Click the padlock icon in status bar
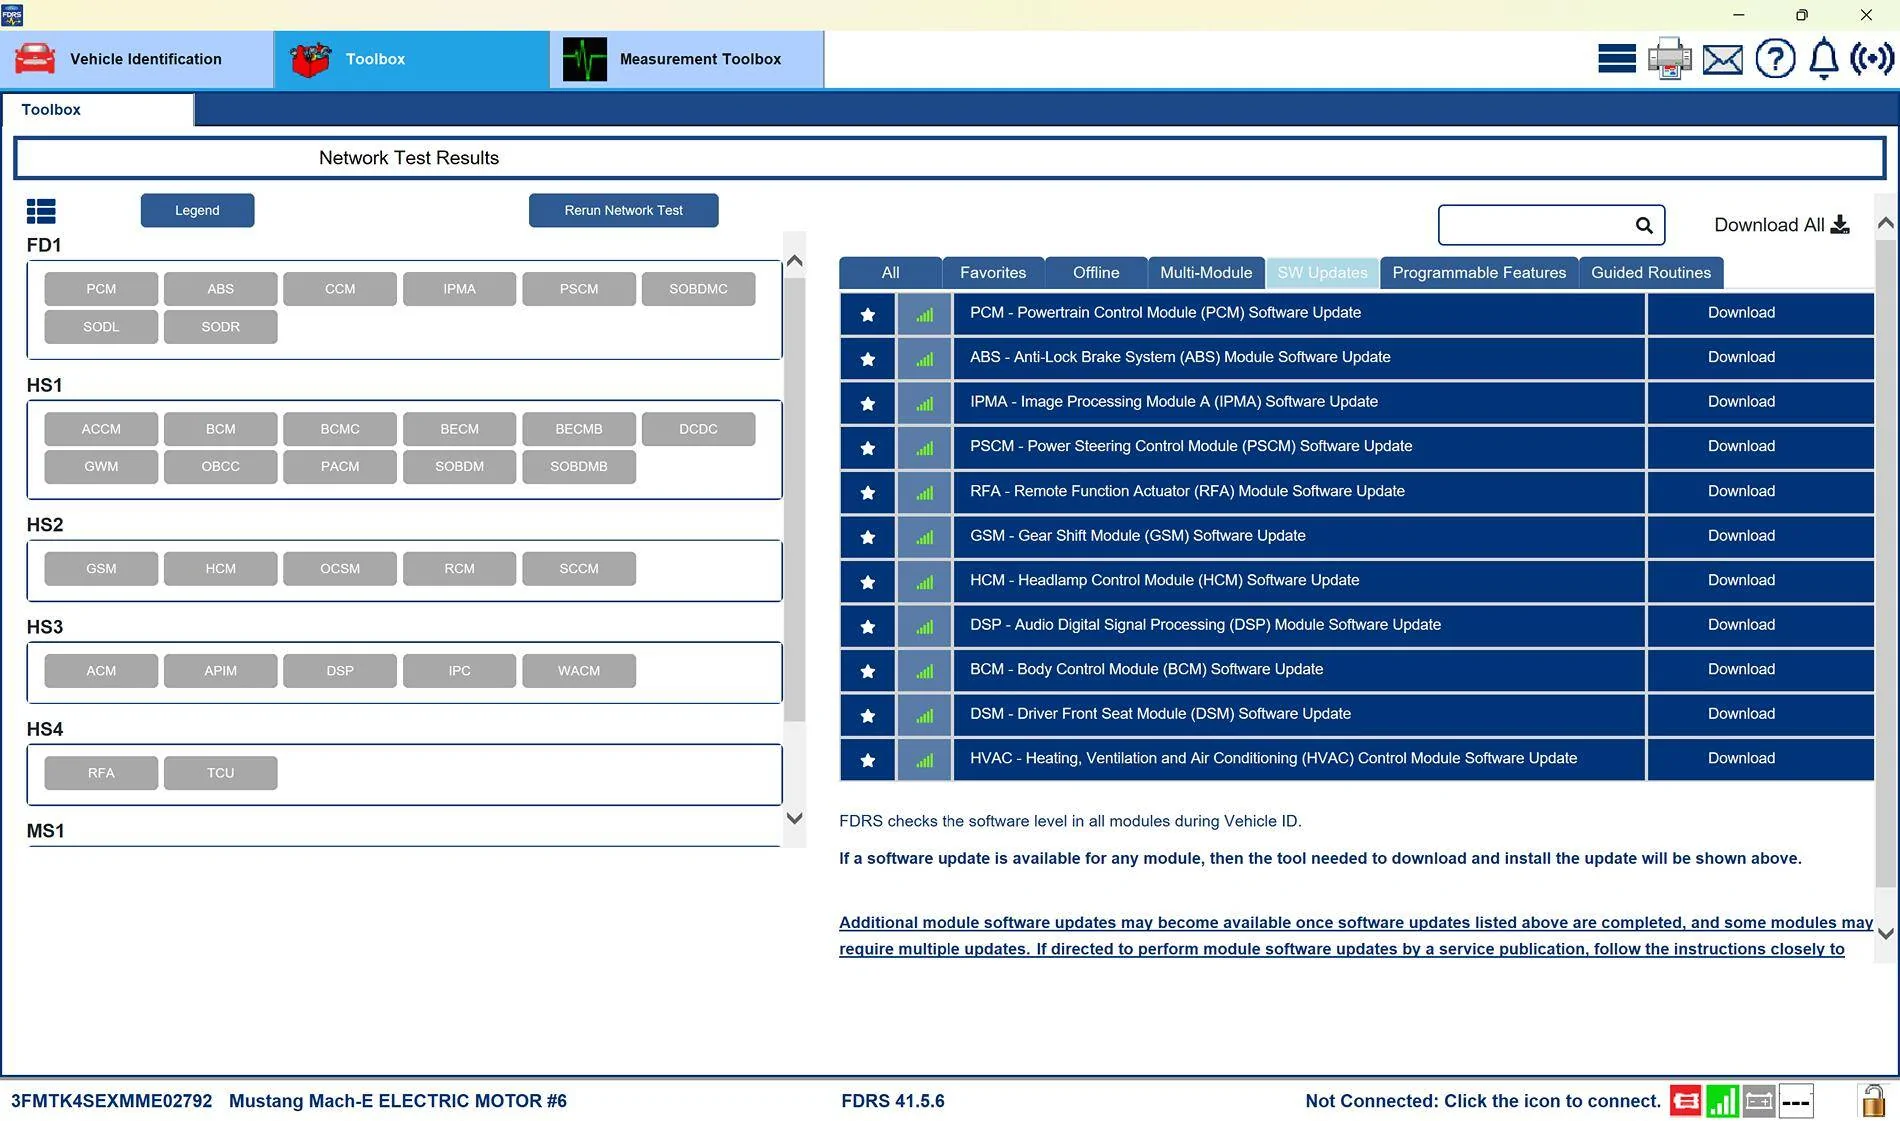The height and width of the screenshot is (1121, 1900). (x=1873, y=1101)
